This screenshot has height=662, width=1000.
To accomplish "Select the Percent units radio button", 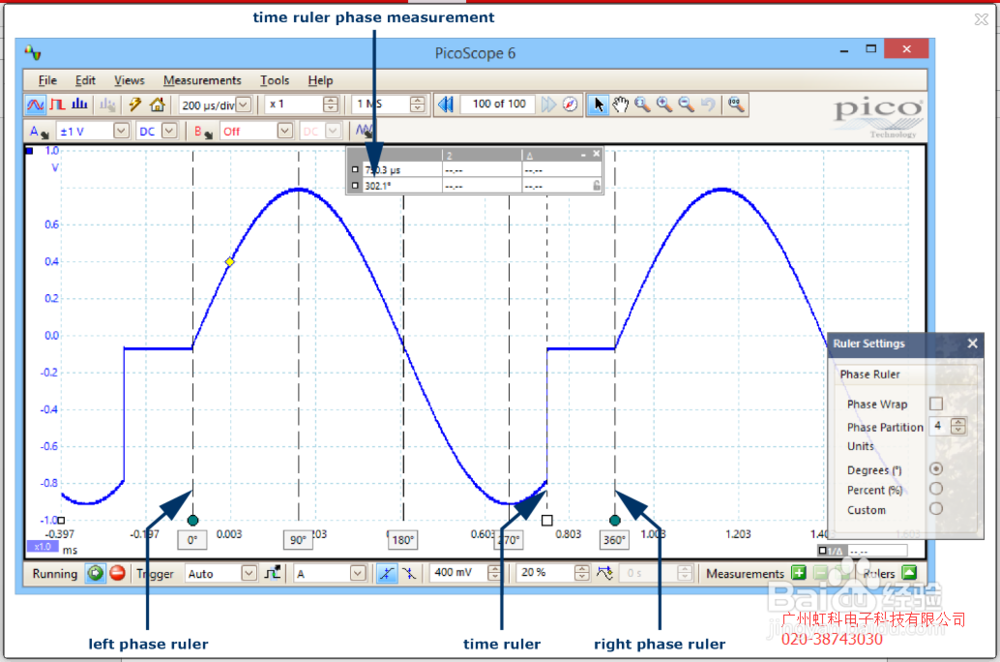I will (936, 489).
